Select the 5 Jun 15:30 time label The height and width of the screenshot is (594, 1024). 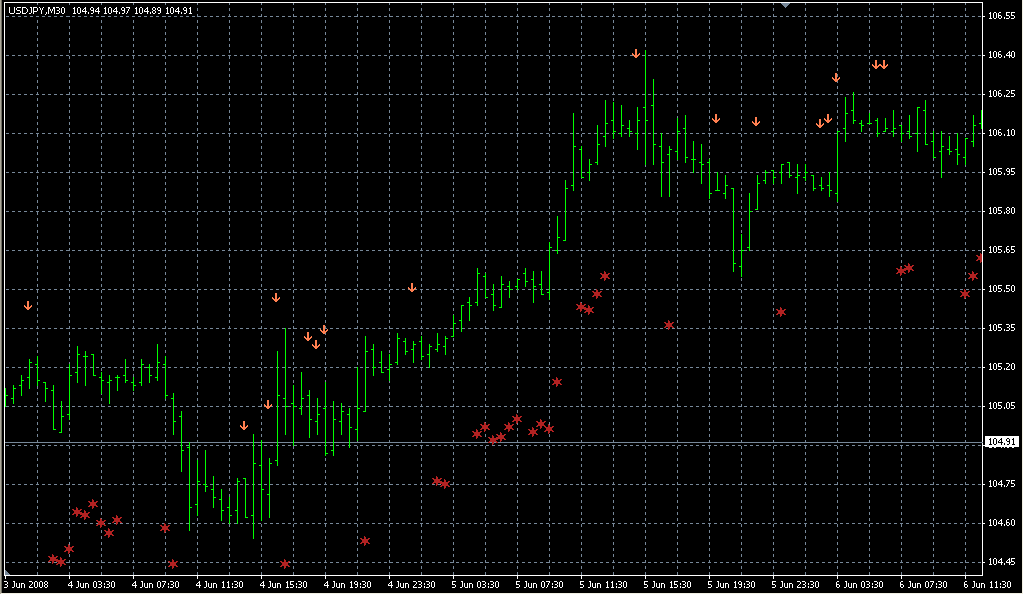(x=667, y=584)
